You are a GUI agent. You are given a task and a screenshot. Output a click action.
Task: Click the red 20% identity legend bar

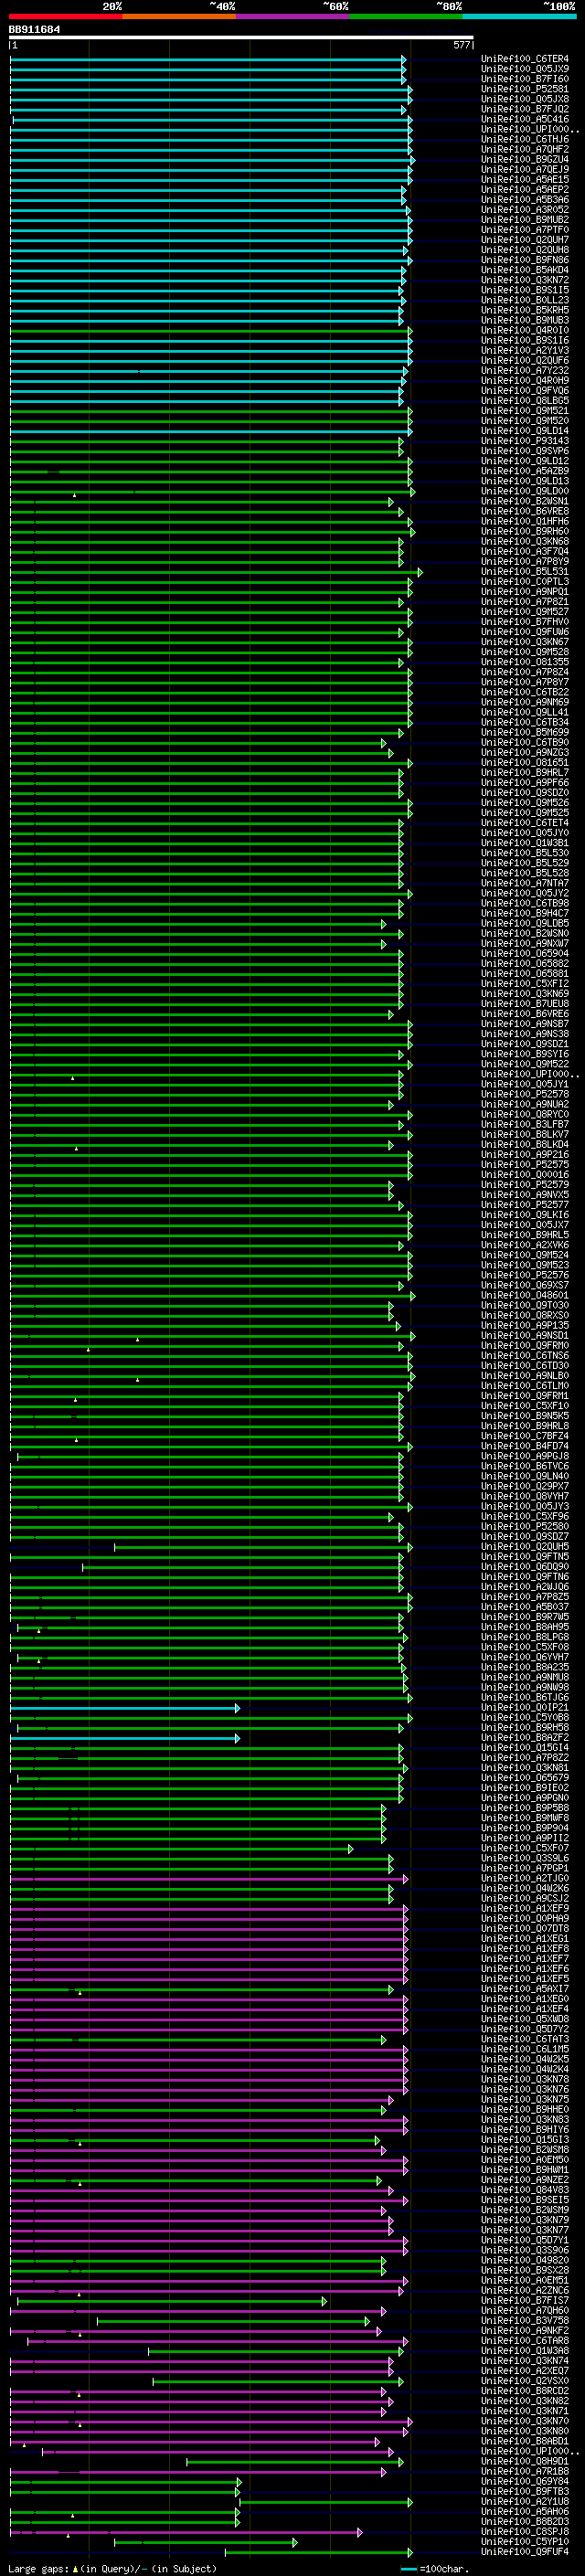(66, 16)
